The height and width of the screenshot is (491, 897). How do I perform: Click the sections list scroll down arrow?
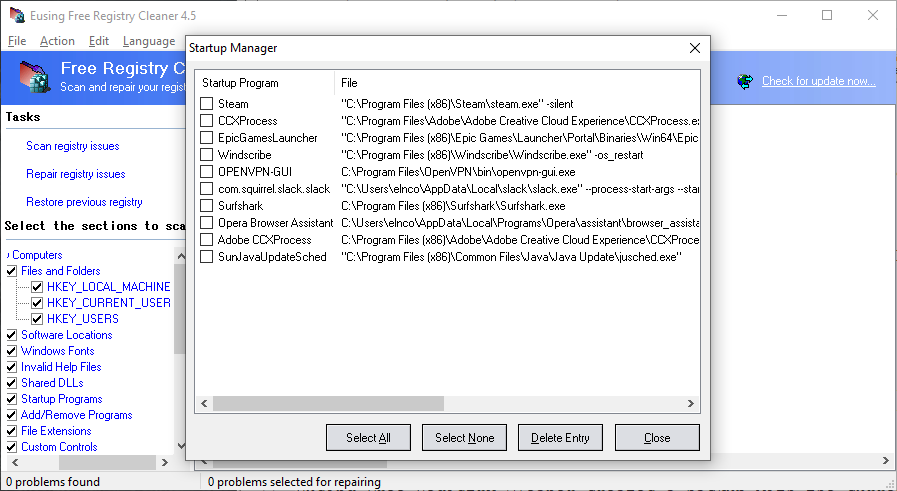(180, 446)
